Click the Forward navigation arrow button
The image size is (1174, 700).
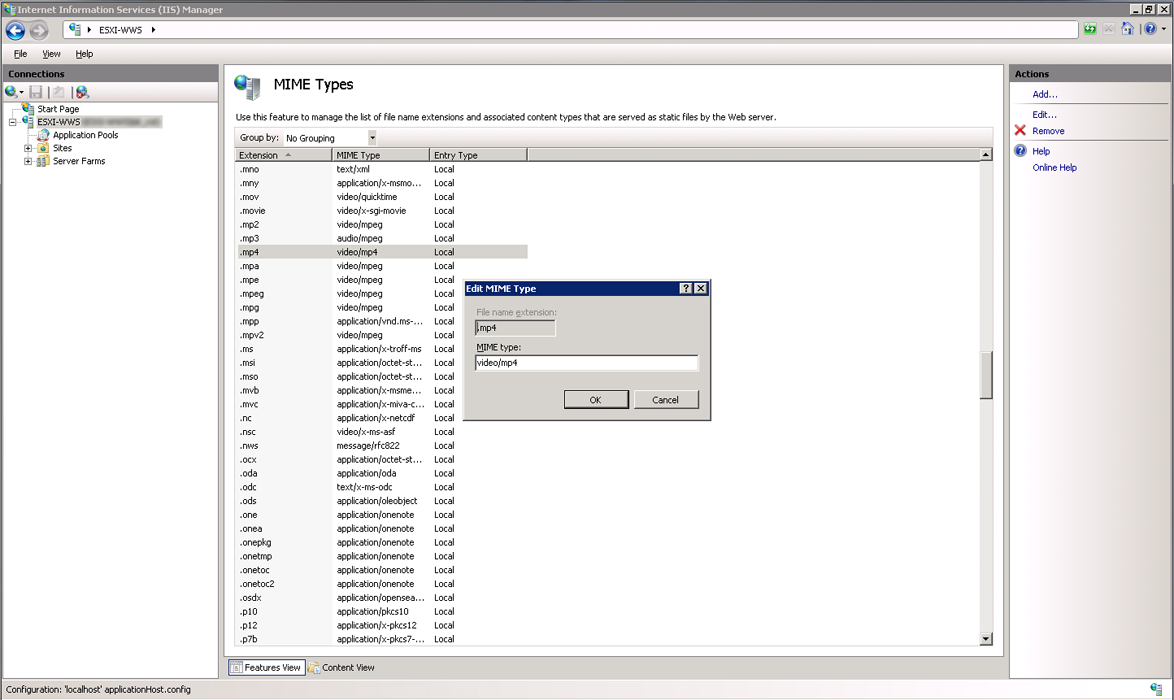pos(39,30)
